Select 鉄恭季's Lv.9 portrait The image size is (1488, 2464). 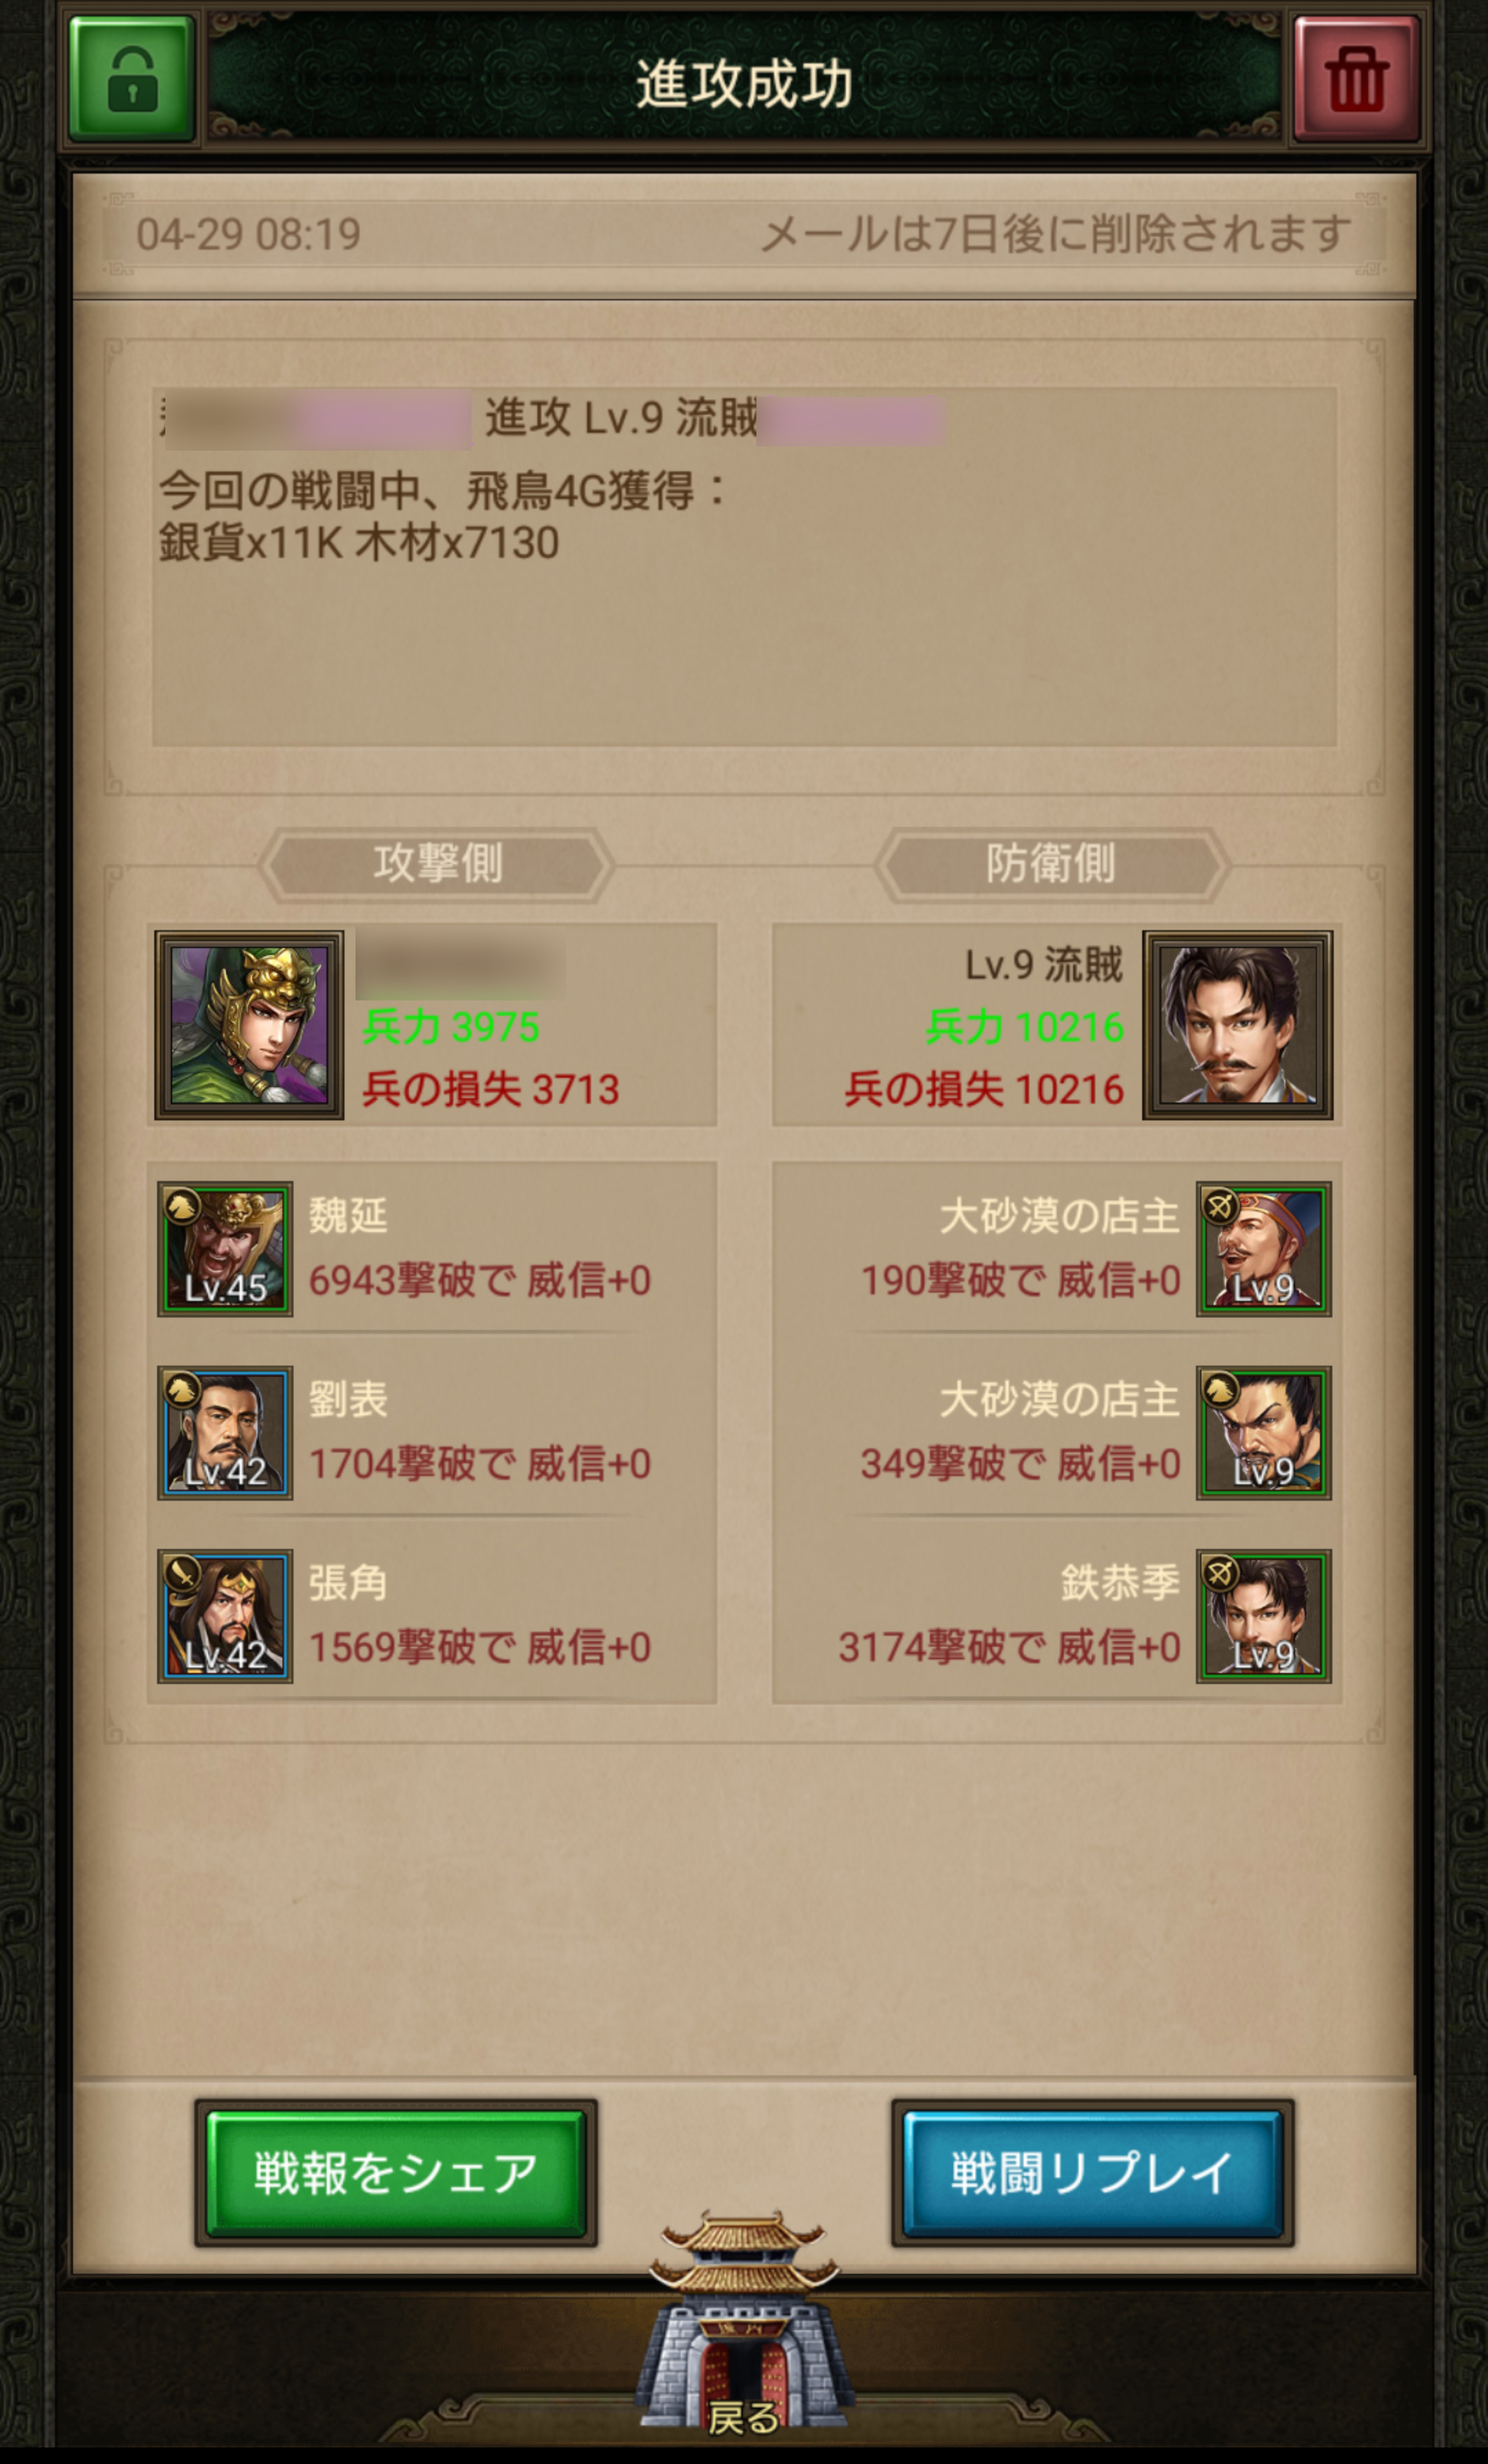coord(1264,1616)
